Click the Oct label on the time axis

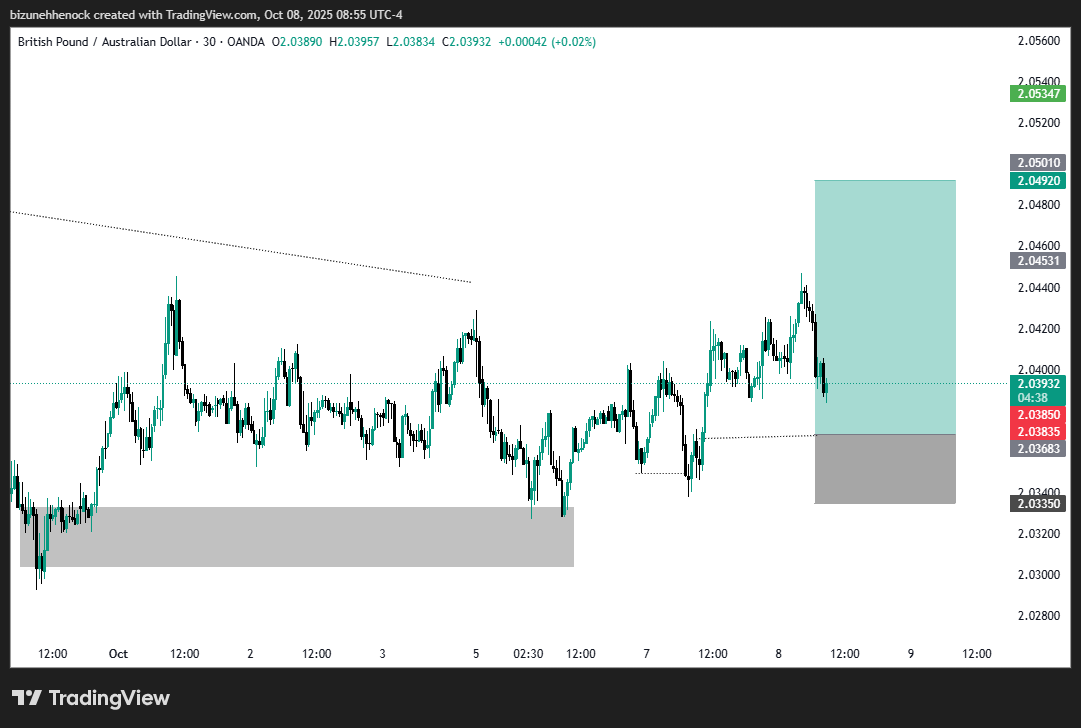118,653
